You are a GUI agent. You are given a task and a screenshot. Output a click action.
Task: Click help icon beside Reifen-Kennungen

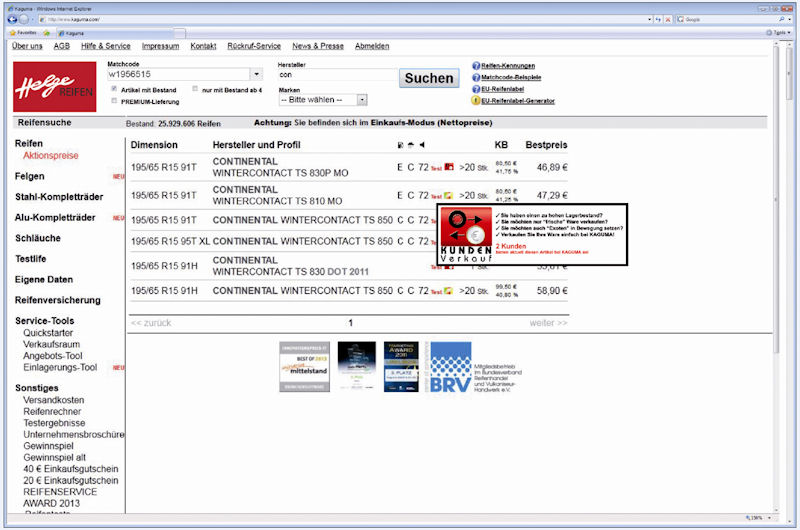(476, 66)
